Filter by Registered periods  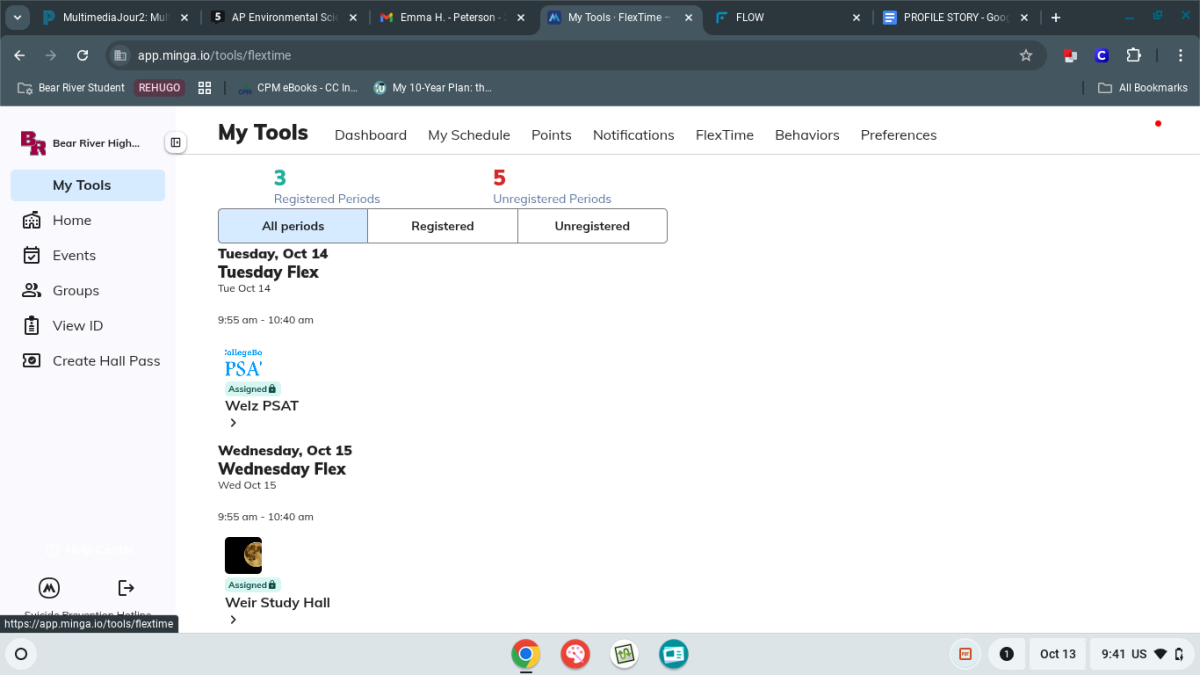[x=442, y=226]
